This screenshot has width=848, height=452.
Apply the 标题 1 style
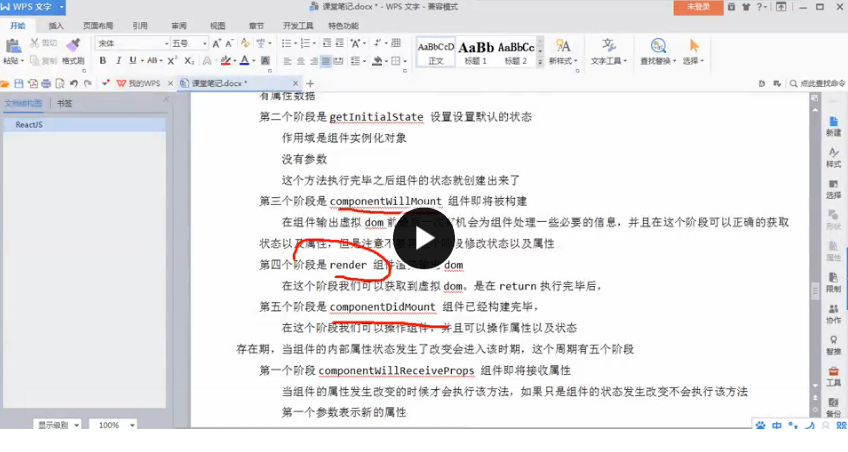(x=476, y=52)
